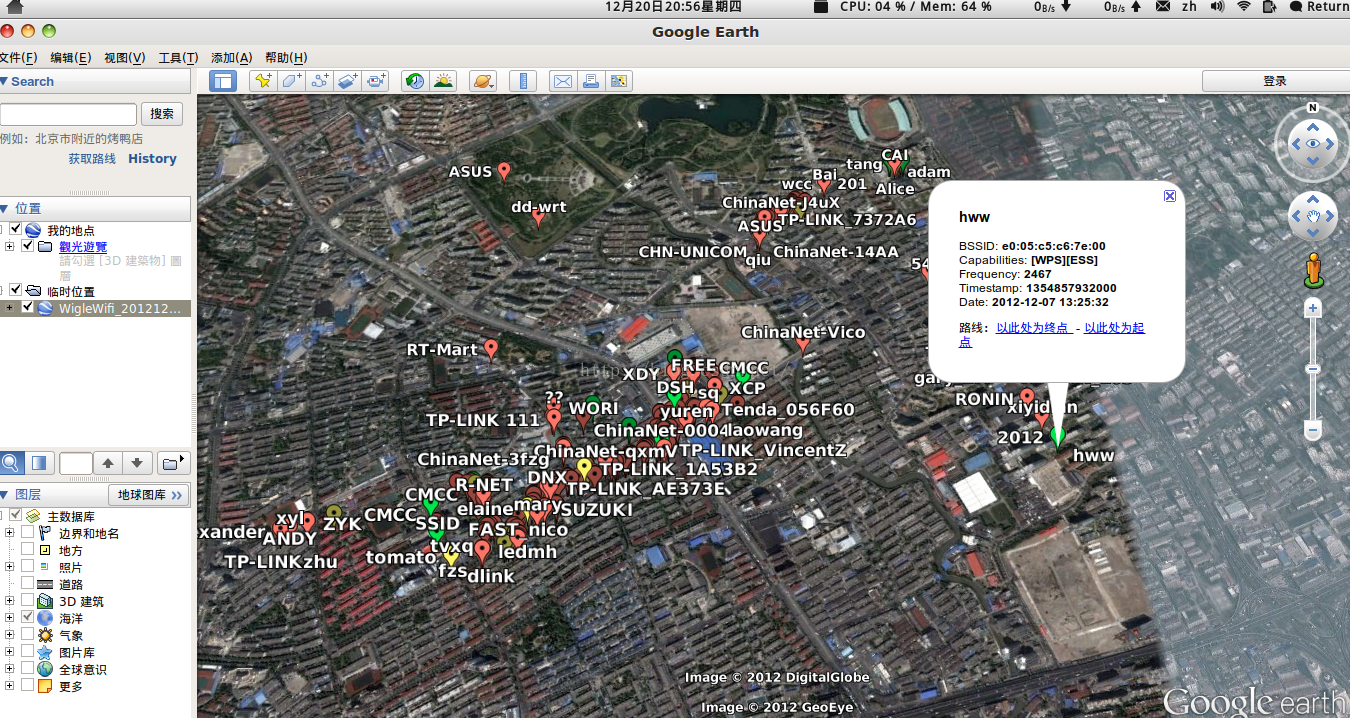Screen dimensions: 1350x718
Task: Expand the 照片 photos layer node
Action: 9,567
